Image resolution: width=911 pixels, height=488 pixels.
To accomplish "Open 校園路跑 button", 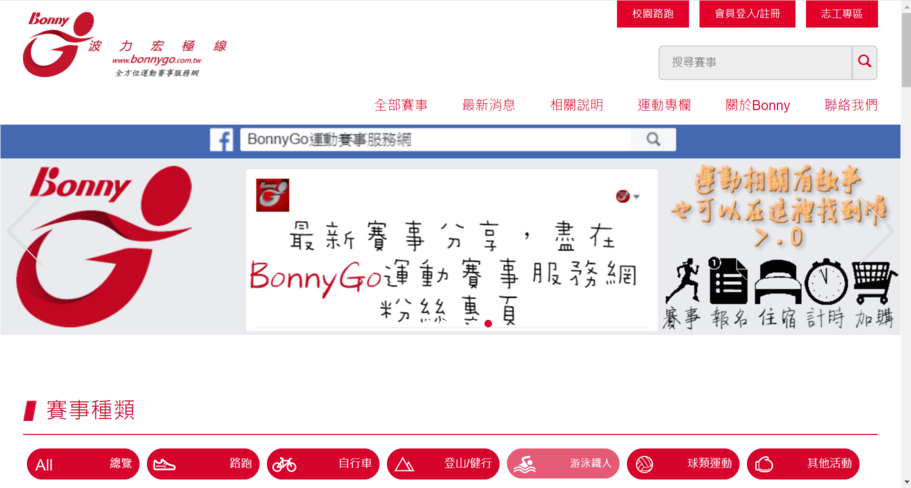I will [x=653, y=13].
